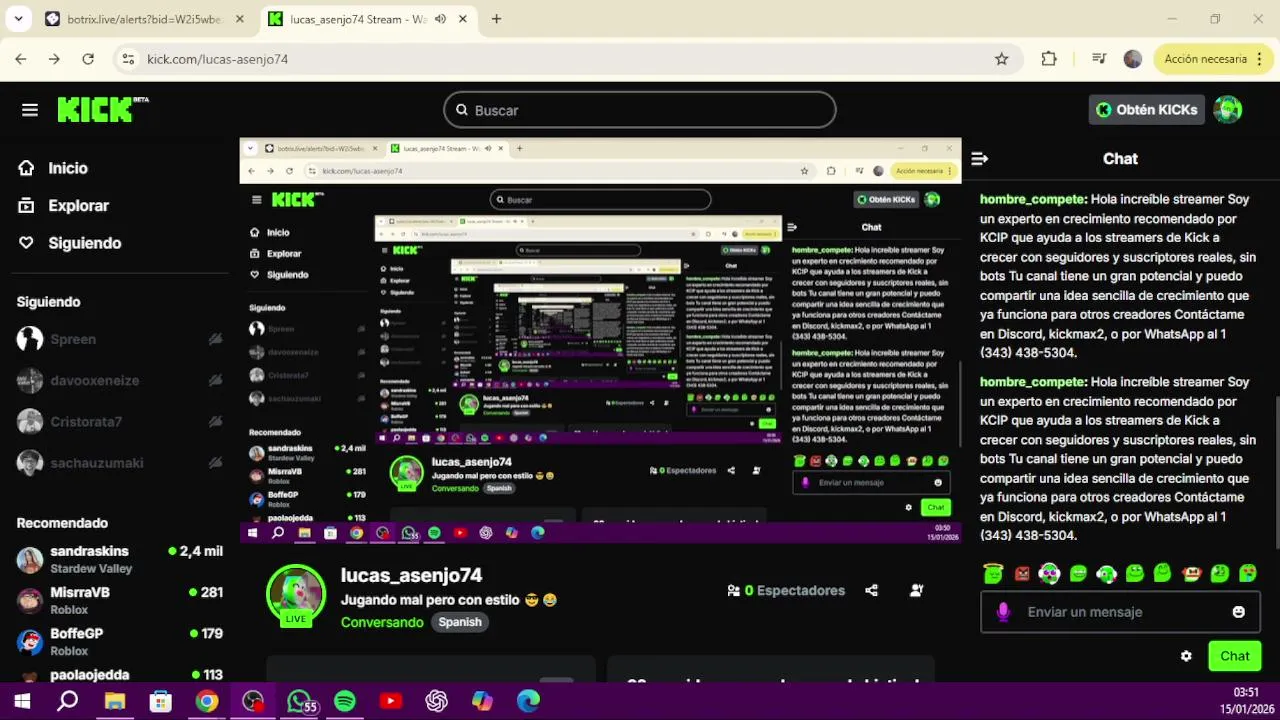Image resolution: width=1280 pixels, height=720 pixels.
Task: Reload the page
Action: click(88, 59)
